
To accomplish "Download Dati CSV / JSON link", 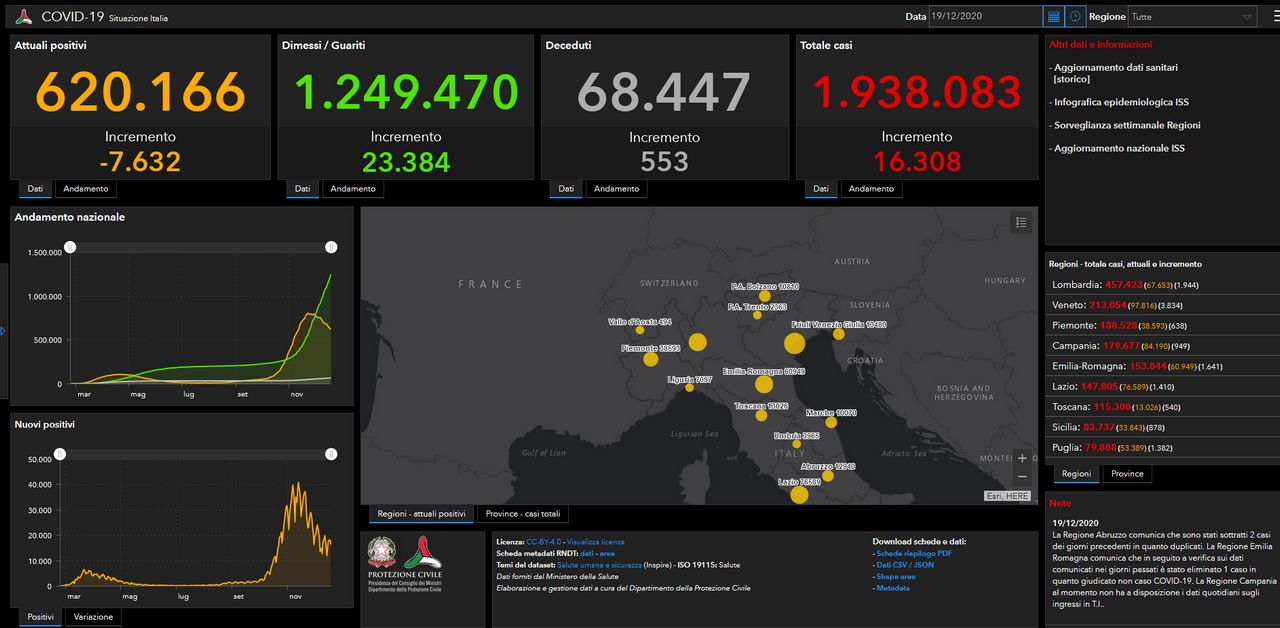I will [904, 565].
